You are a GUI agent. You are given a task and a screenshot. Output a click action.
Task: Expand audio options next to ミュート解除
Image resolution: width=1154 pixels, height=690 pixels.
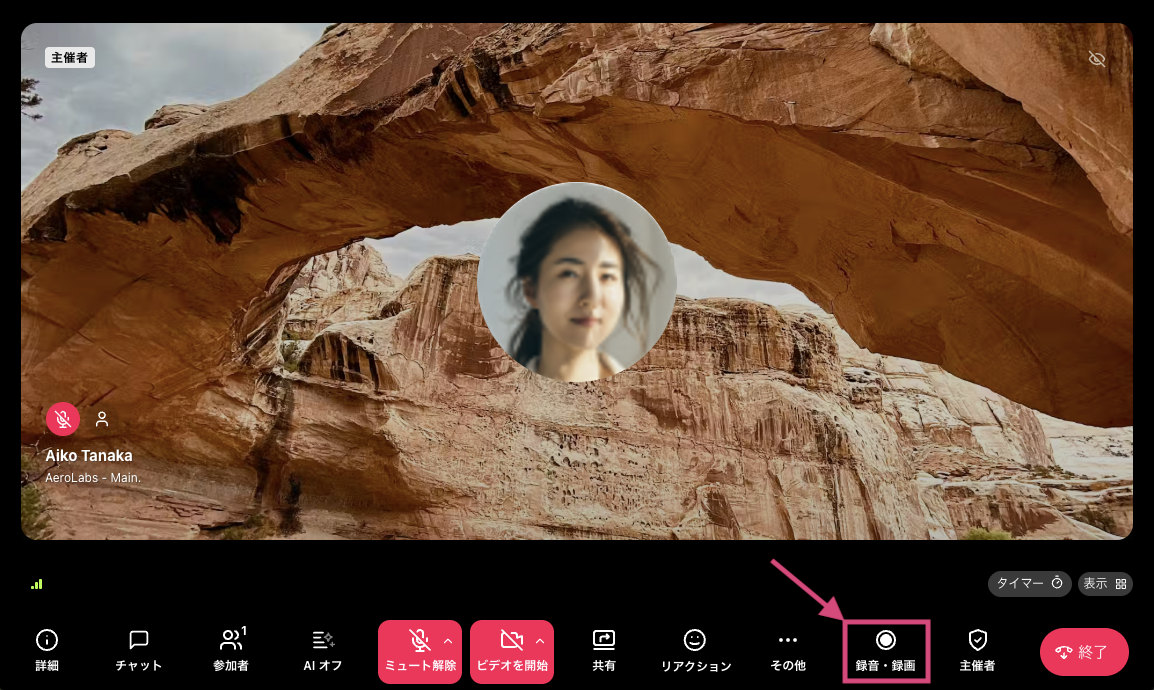[x=448, y=640]
